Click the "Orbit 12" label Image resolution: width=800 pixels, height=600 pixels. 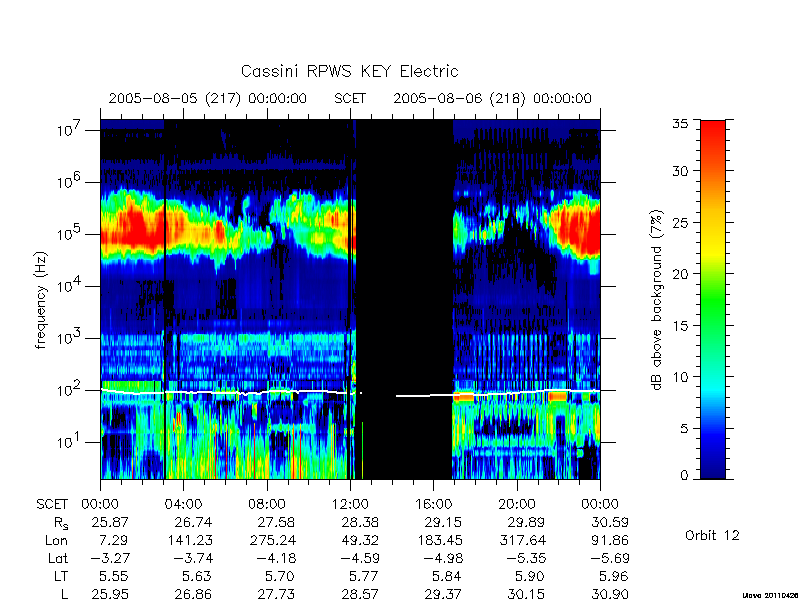click(x=712, y=535)
